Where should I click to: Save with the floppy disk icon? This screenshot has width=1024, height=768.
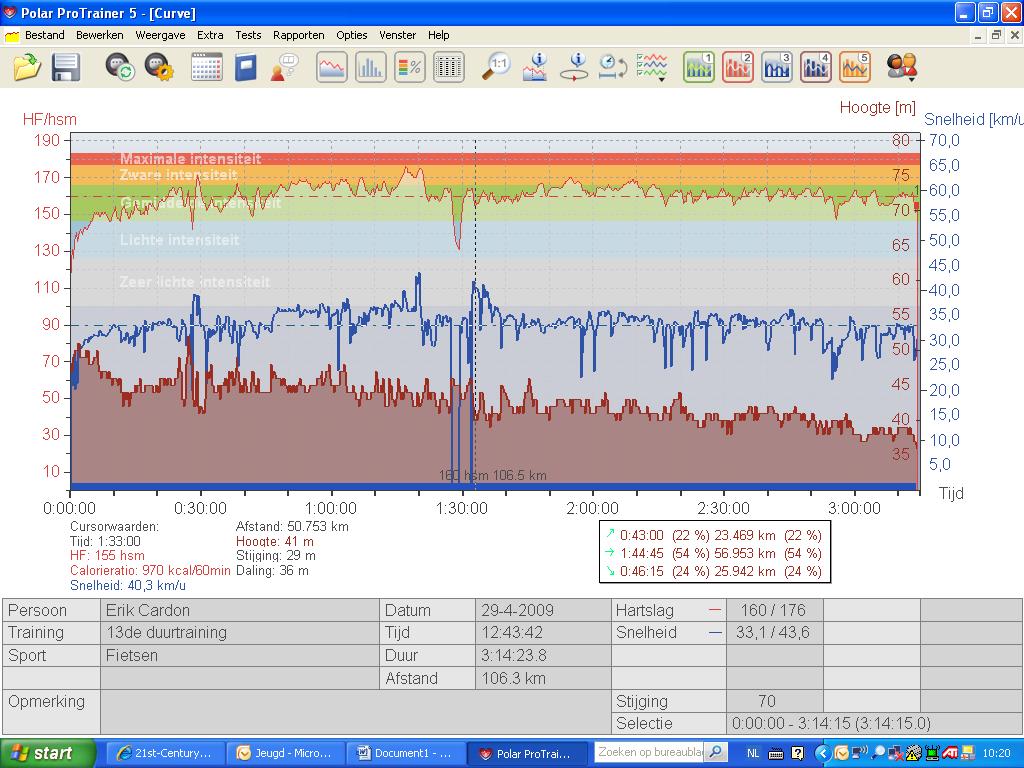click(x=65, y=67)
